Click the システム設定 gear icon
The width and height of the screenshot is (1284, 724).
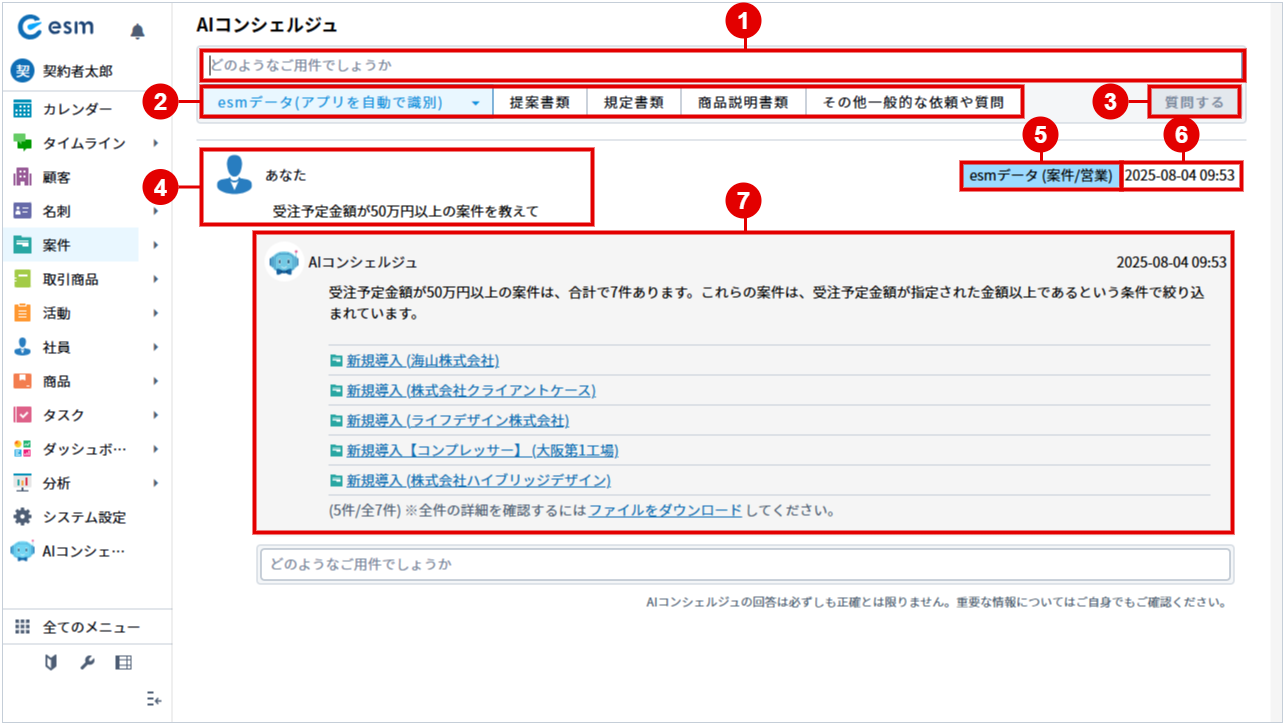[x=23, y=517]
